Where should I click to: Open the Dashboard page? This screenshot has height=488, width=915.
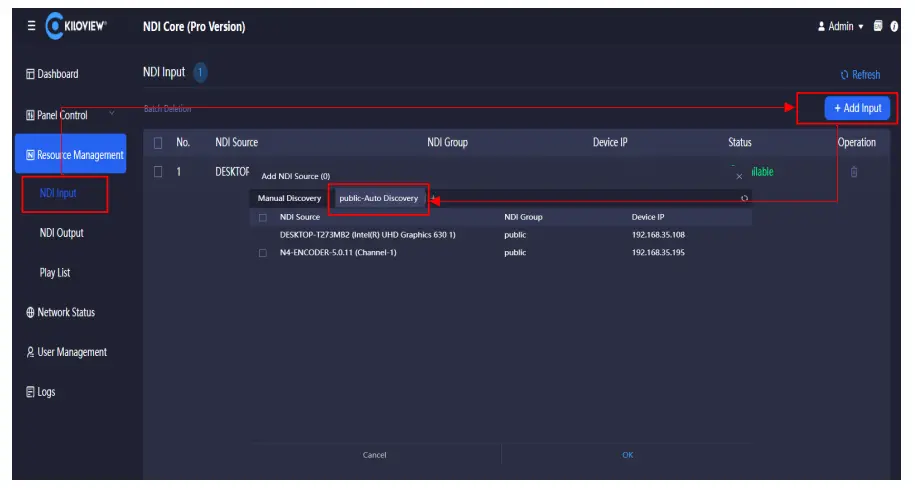(x=52, y=74)
